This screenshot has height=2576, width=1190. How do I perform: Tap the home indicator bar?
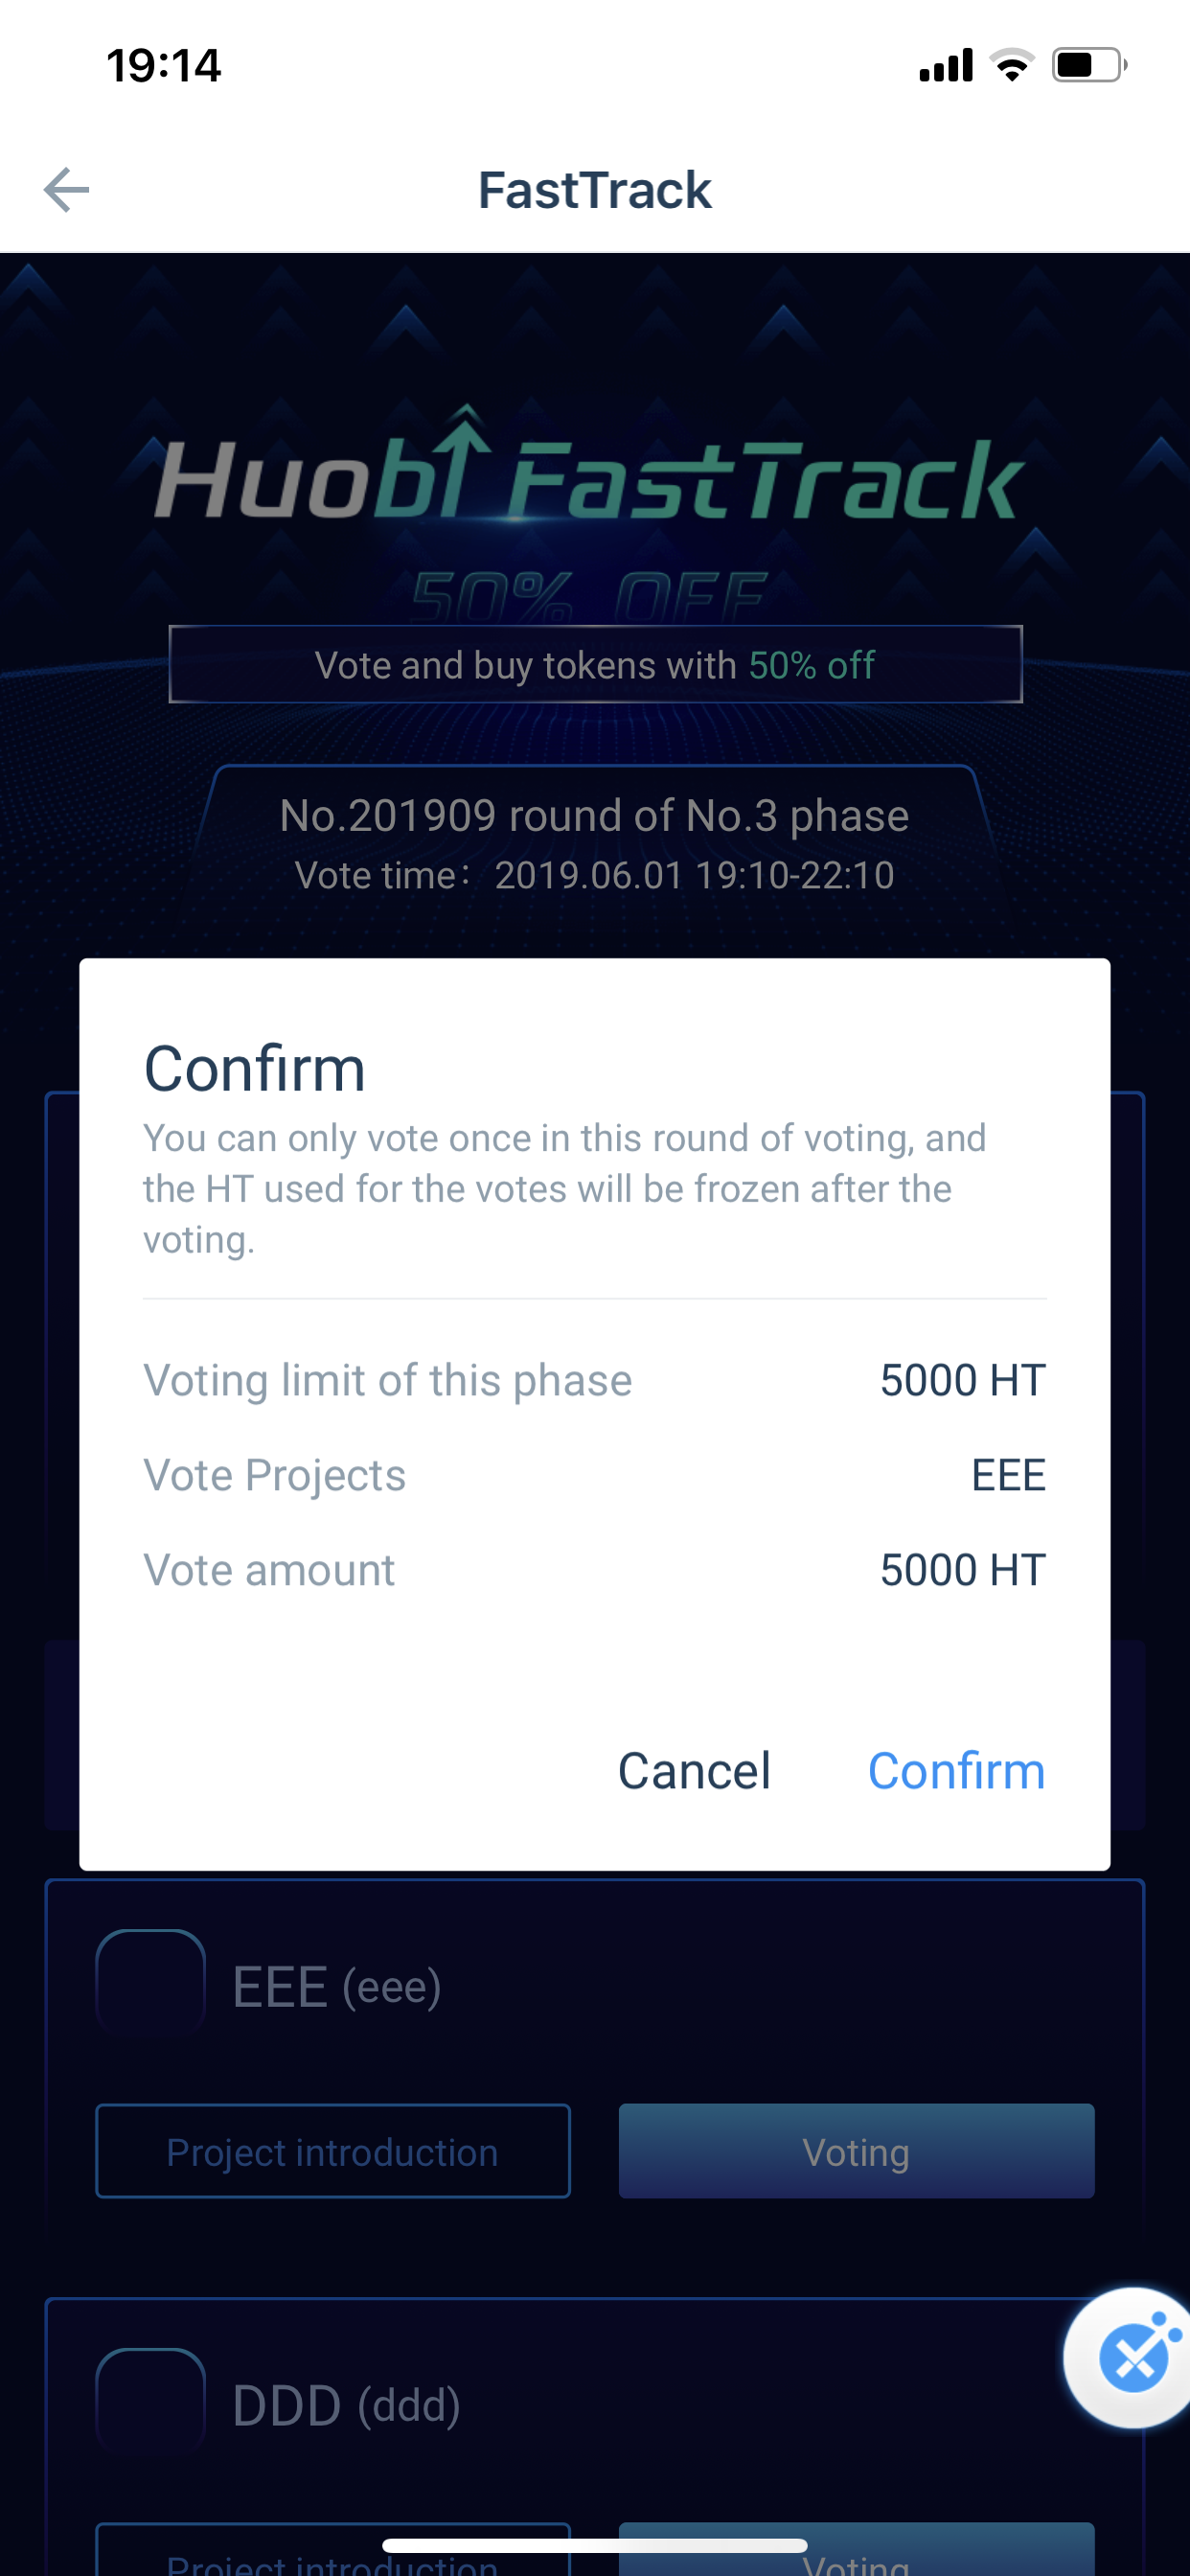[595, 2545]
